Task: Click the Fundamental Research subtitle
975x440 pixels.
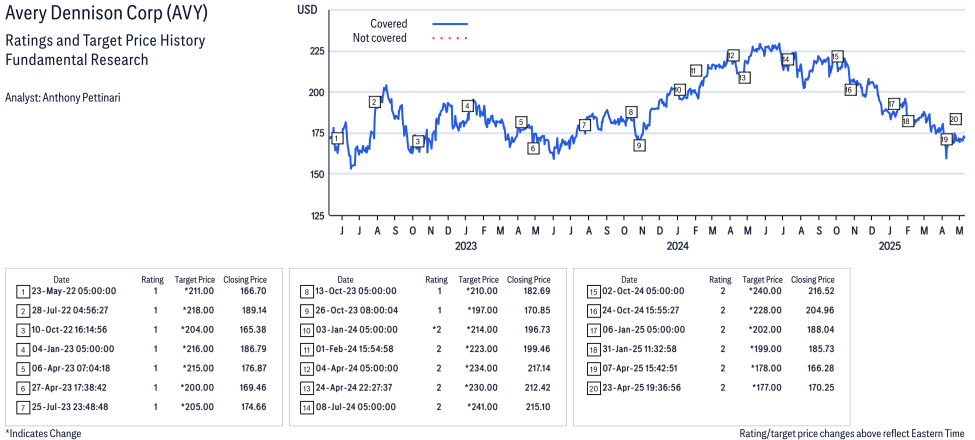Action: 76,60
